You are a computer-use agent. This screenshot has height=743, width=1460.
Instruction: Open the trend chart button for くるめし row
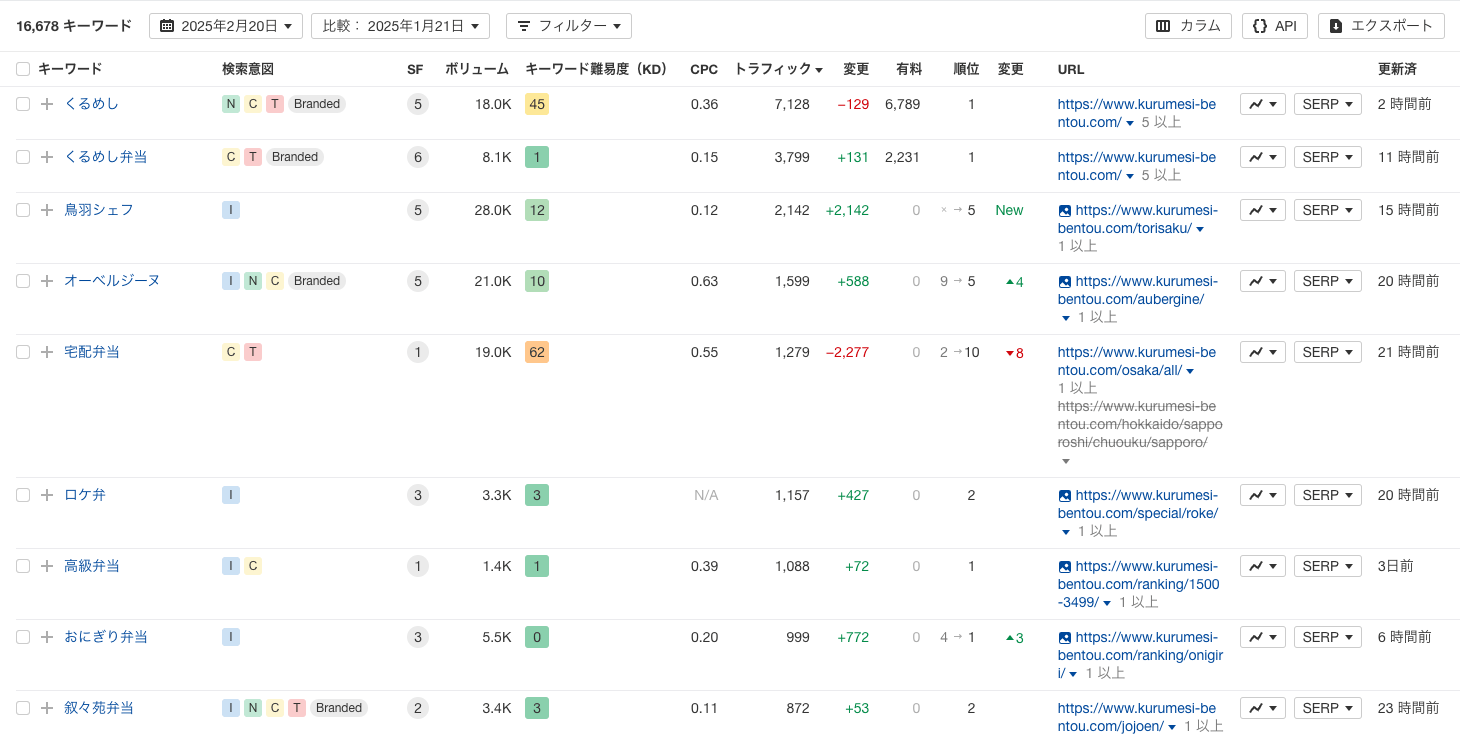[1262, 104]
